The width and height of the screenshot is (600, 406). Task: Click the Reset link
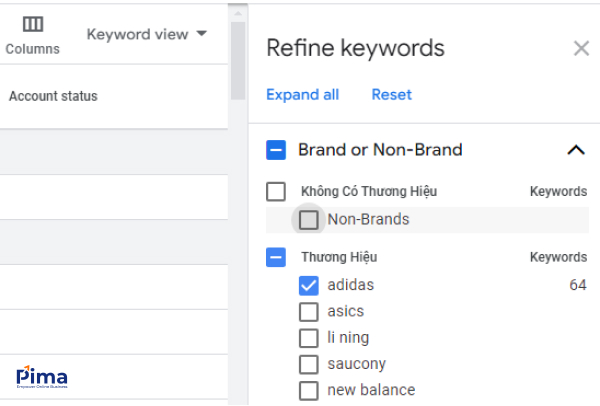[391, 95]
